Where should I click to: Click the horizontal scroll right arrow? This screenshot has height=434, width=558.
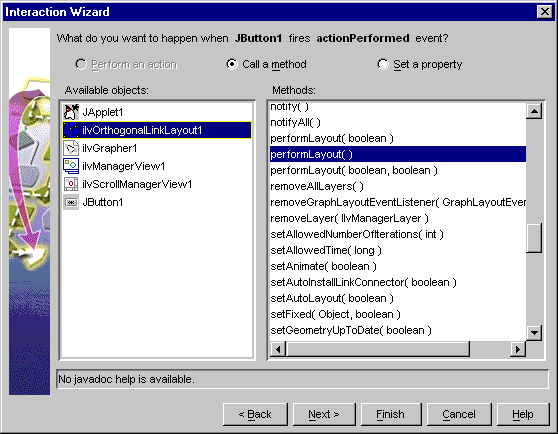(x=518, y=349)
